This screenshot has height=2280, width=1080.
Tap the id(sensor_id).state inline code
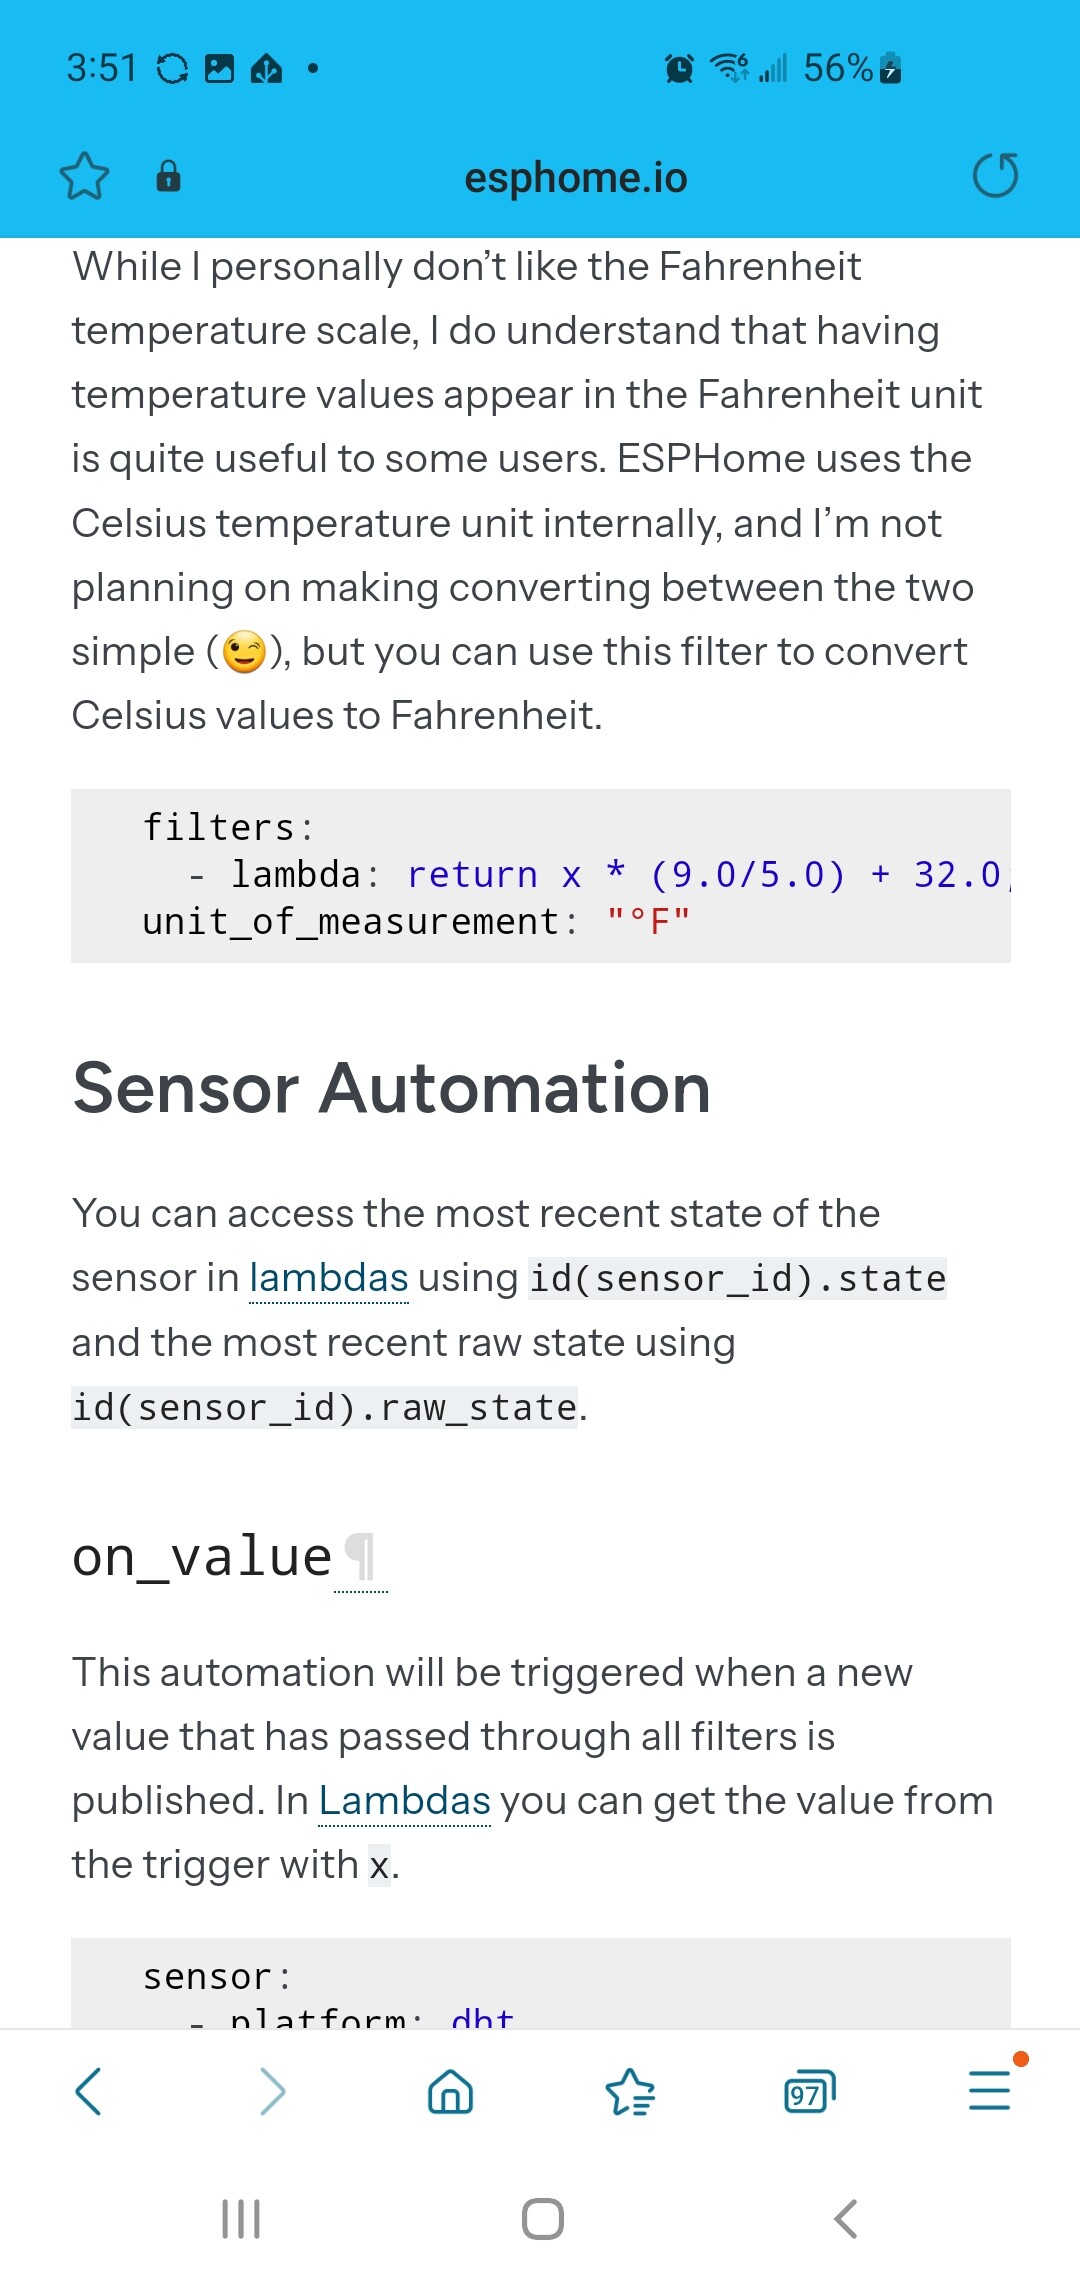(737, 1277)
